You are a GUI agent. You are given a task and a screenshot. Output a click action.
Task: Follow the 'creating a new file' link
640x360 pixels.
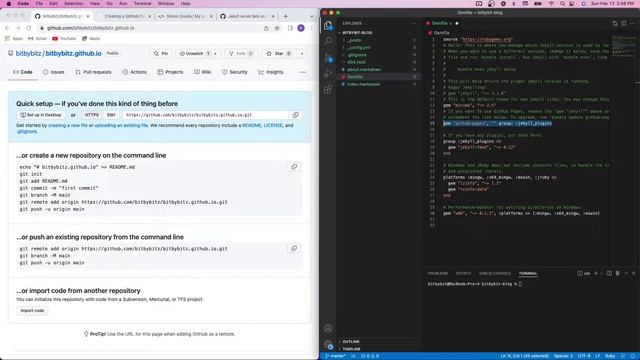click(x=68, y=126)
